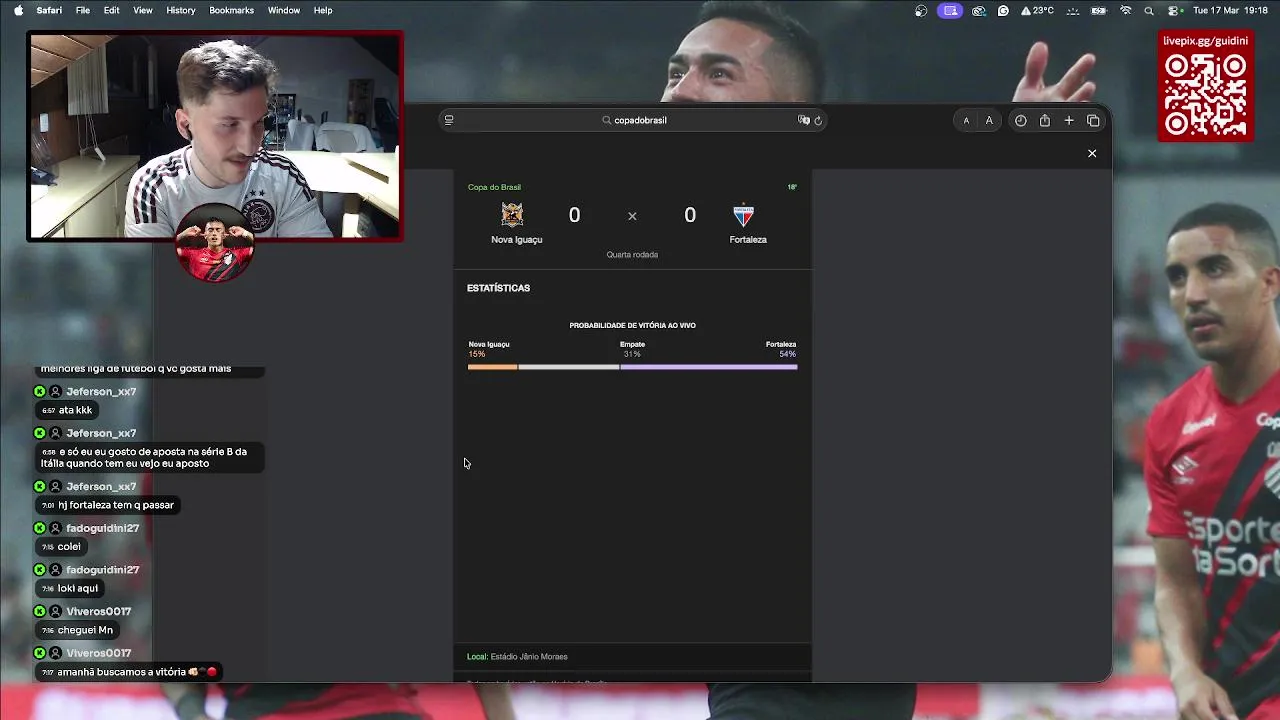Click the Nova Iguaçu team name under its crest
Screen dimensions: 1280x720
[516, 240]
